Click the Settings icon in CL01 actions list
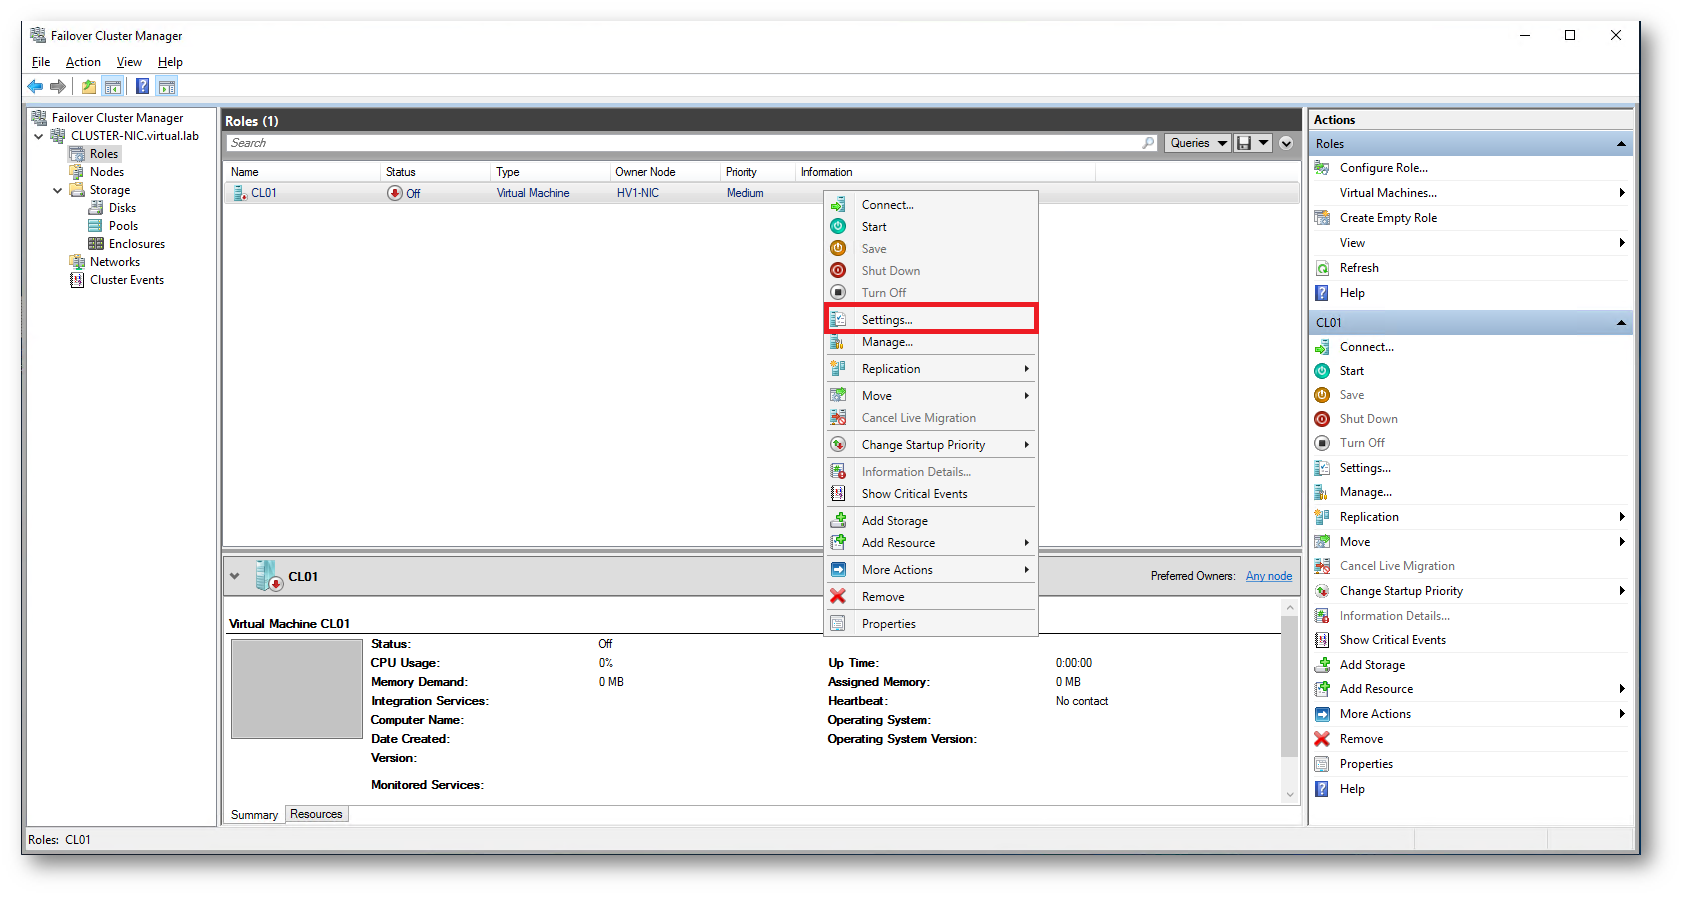1683x897 pixels. [1322, 468]
